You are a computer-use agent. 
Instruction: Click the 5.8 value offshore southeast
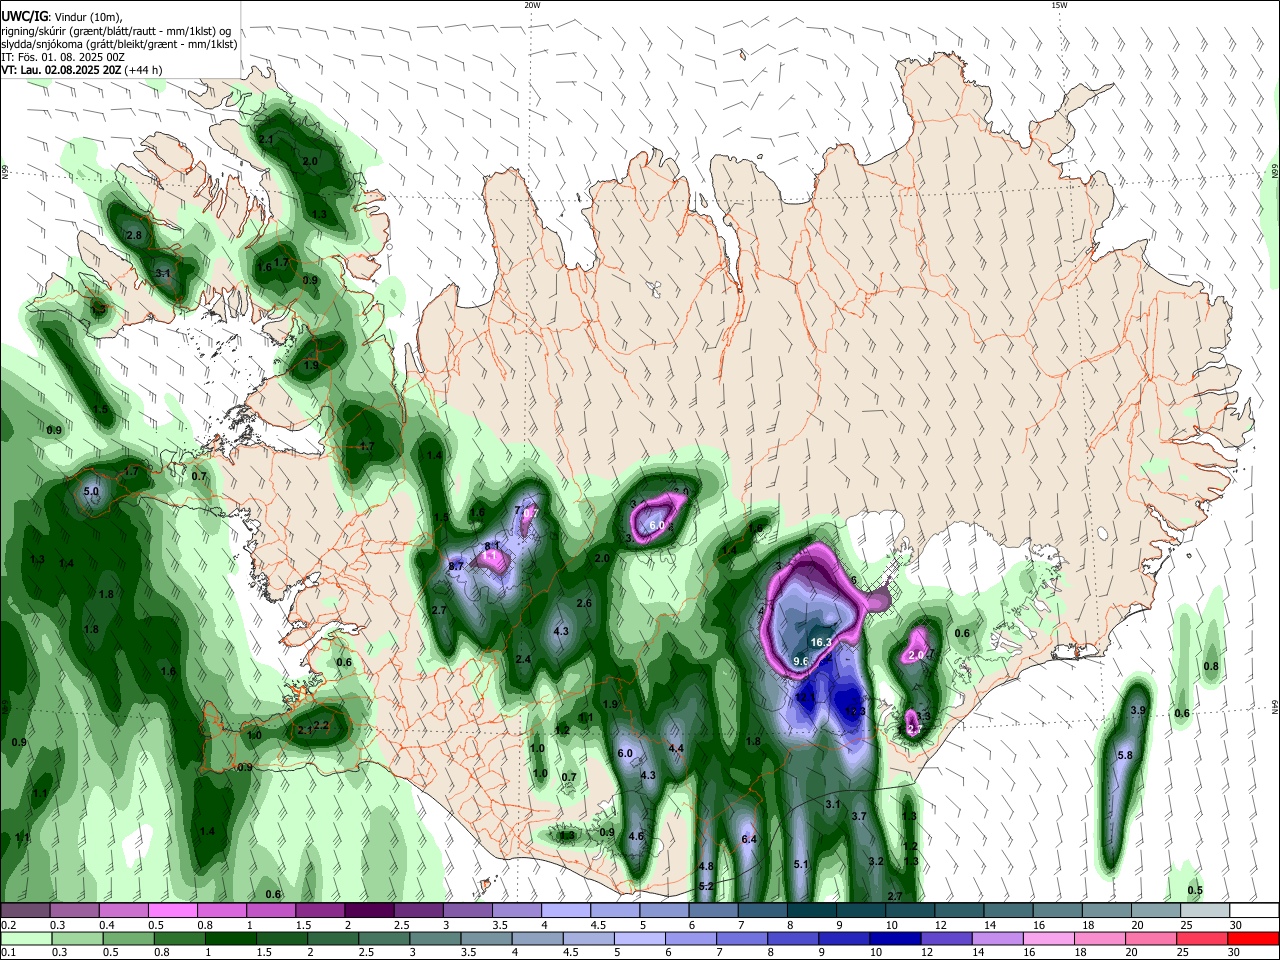(x=1124, y=755)
